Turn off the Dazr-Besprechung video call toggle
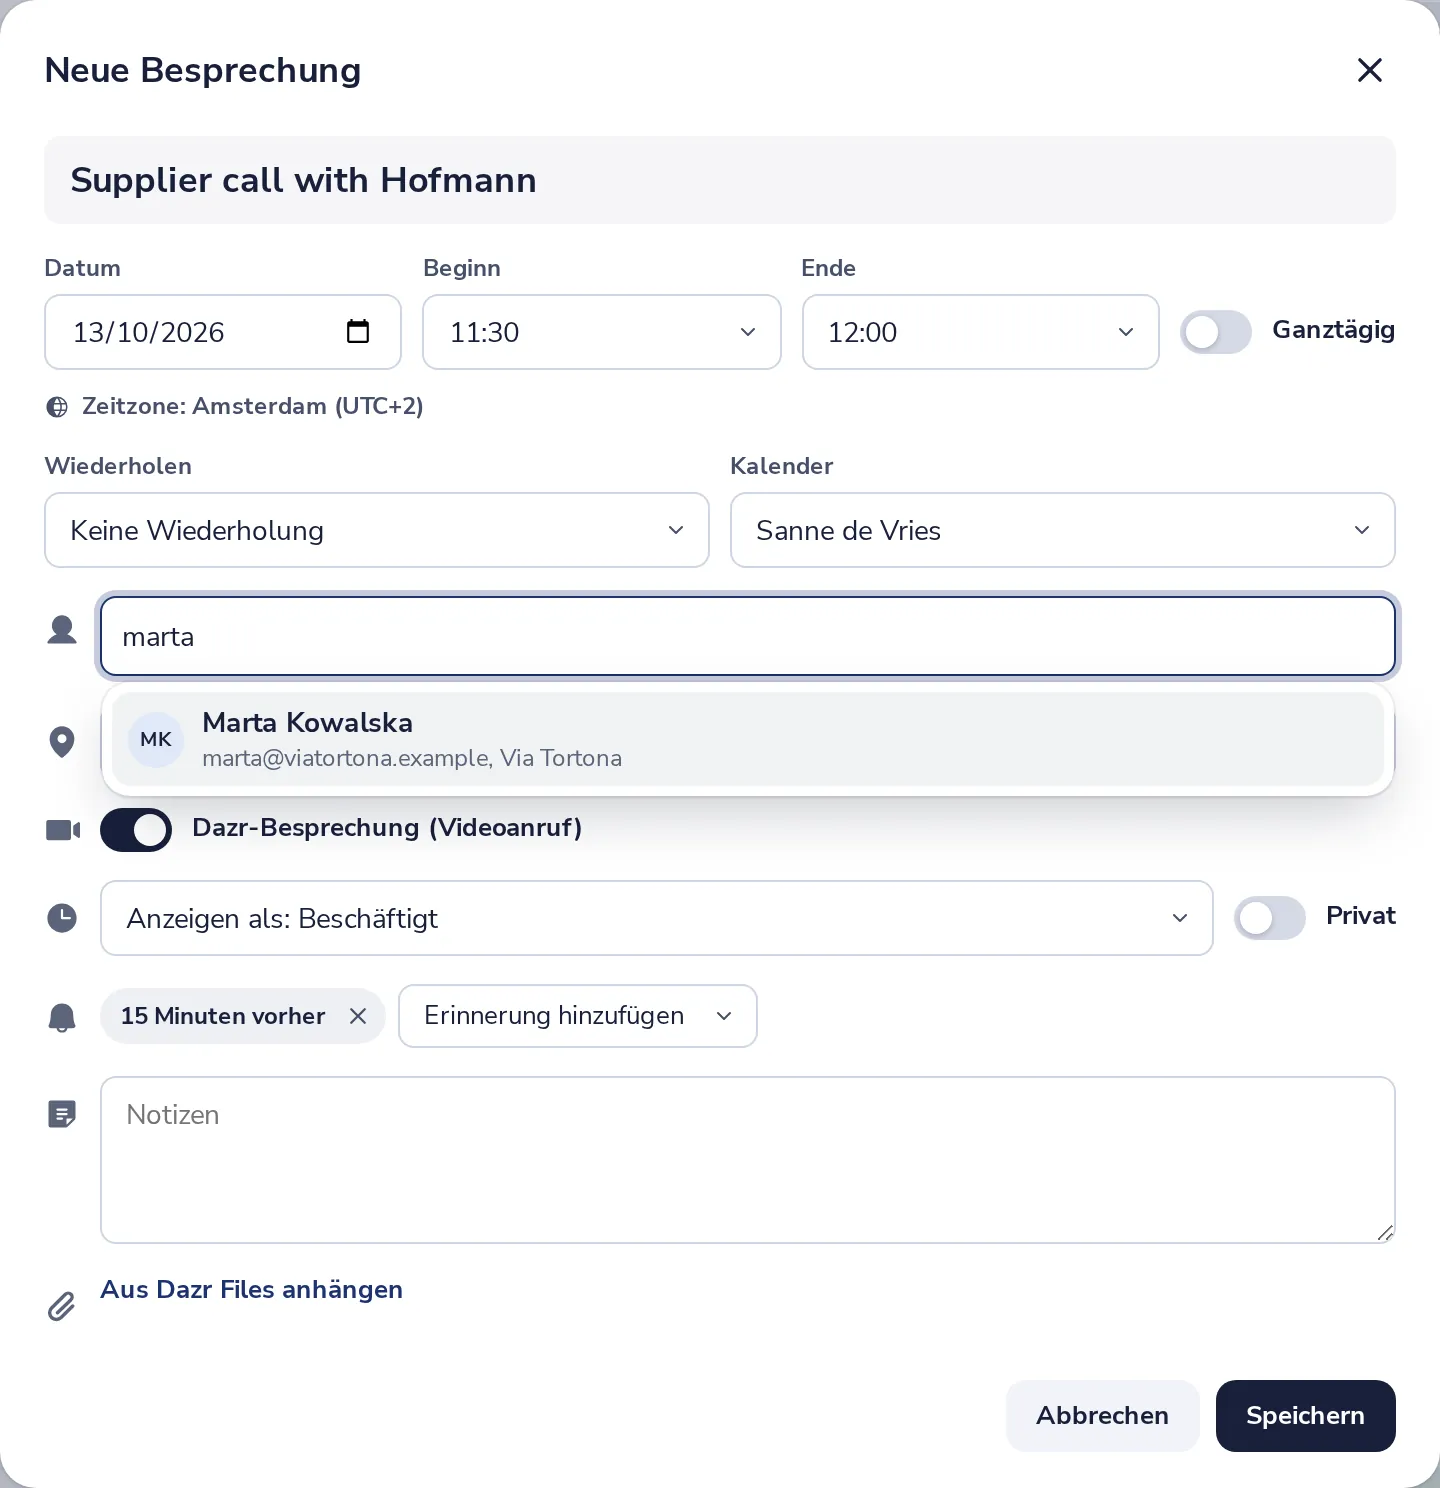 pyautogui.click(x=136, y=830)
